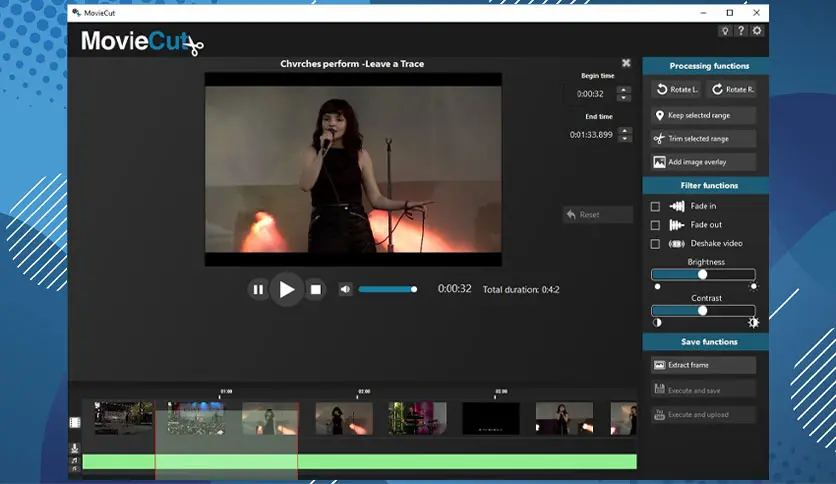This screenshot has width=836, height=484.
Task: Enable the Fade in checkbox
Action: click(655, 206)
